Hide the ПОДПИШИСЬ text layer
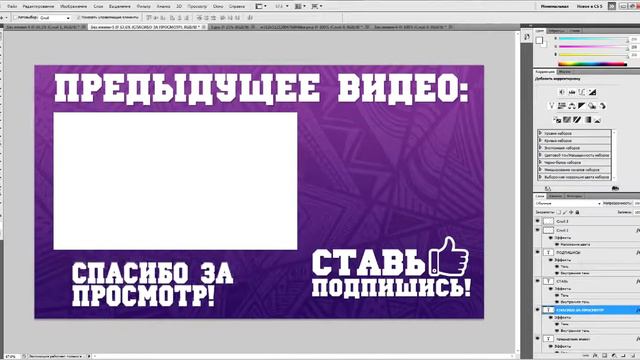 [x=538, y=252]
